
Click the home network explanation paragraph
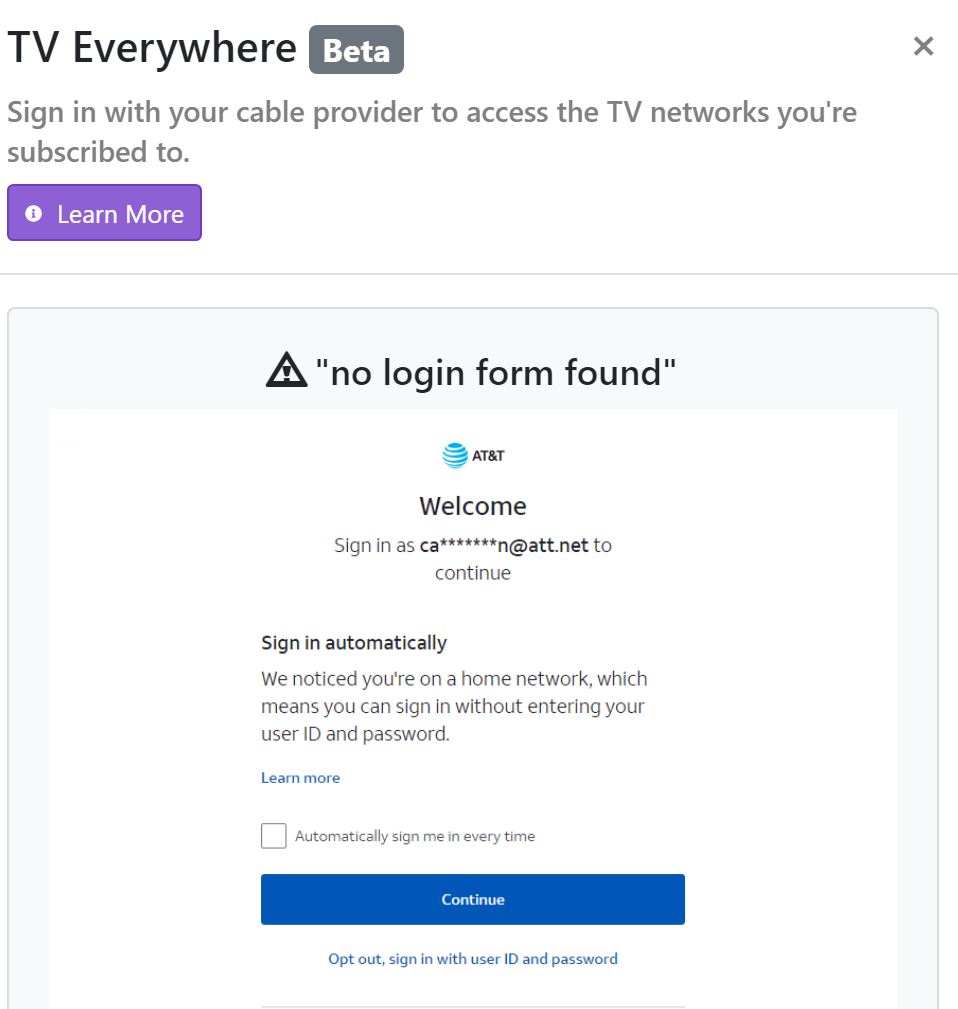point(454,706)
